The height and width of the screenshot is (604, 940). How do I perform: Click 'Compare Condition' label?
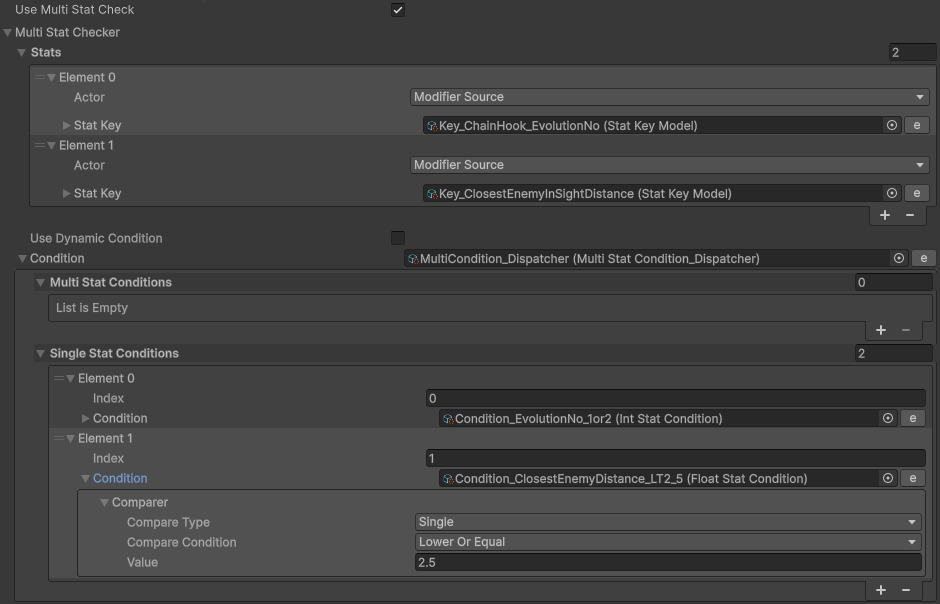(182, 542)
